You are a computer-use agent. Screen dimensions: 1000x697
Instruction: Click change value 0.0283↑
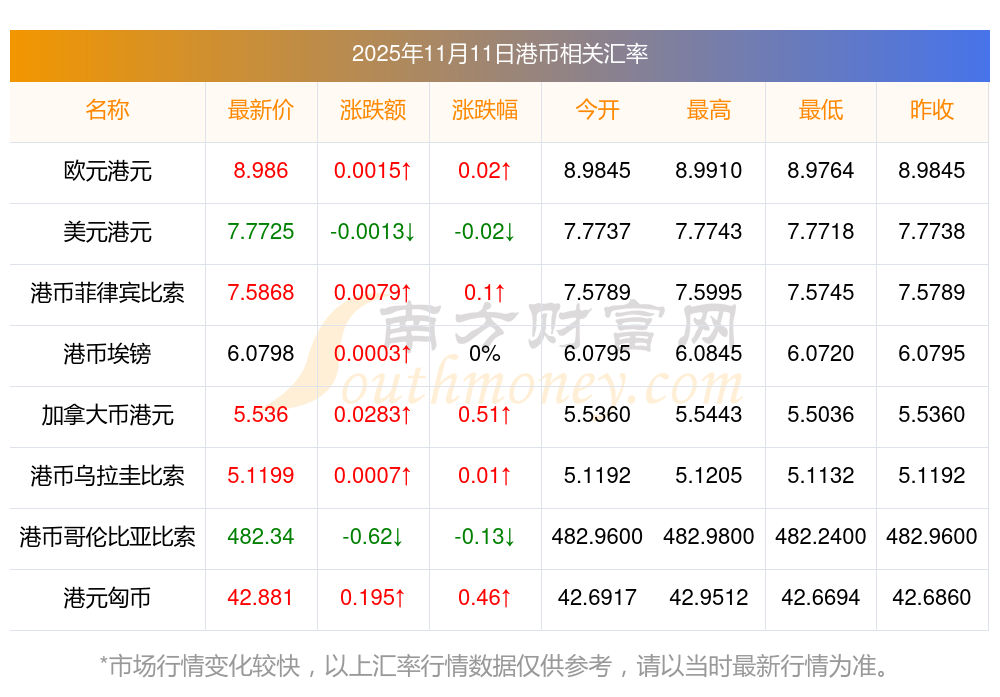click(373, 415)
